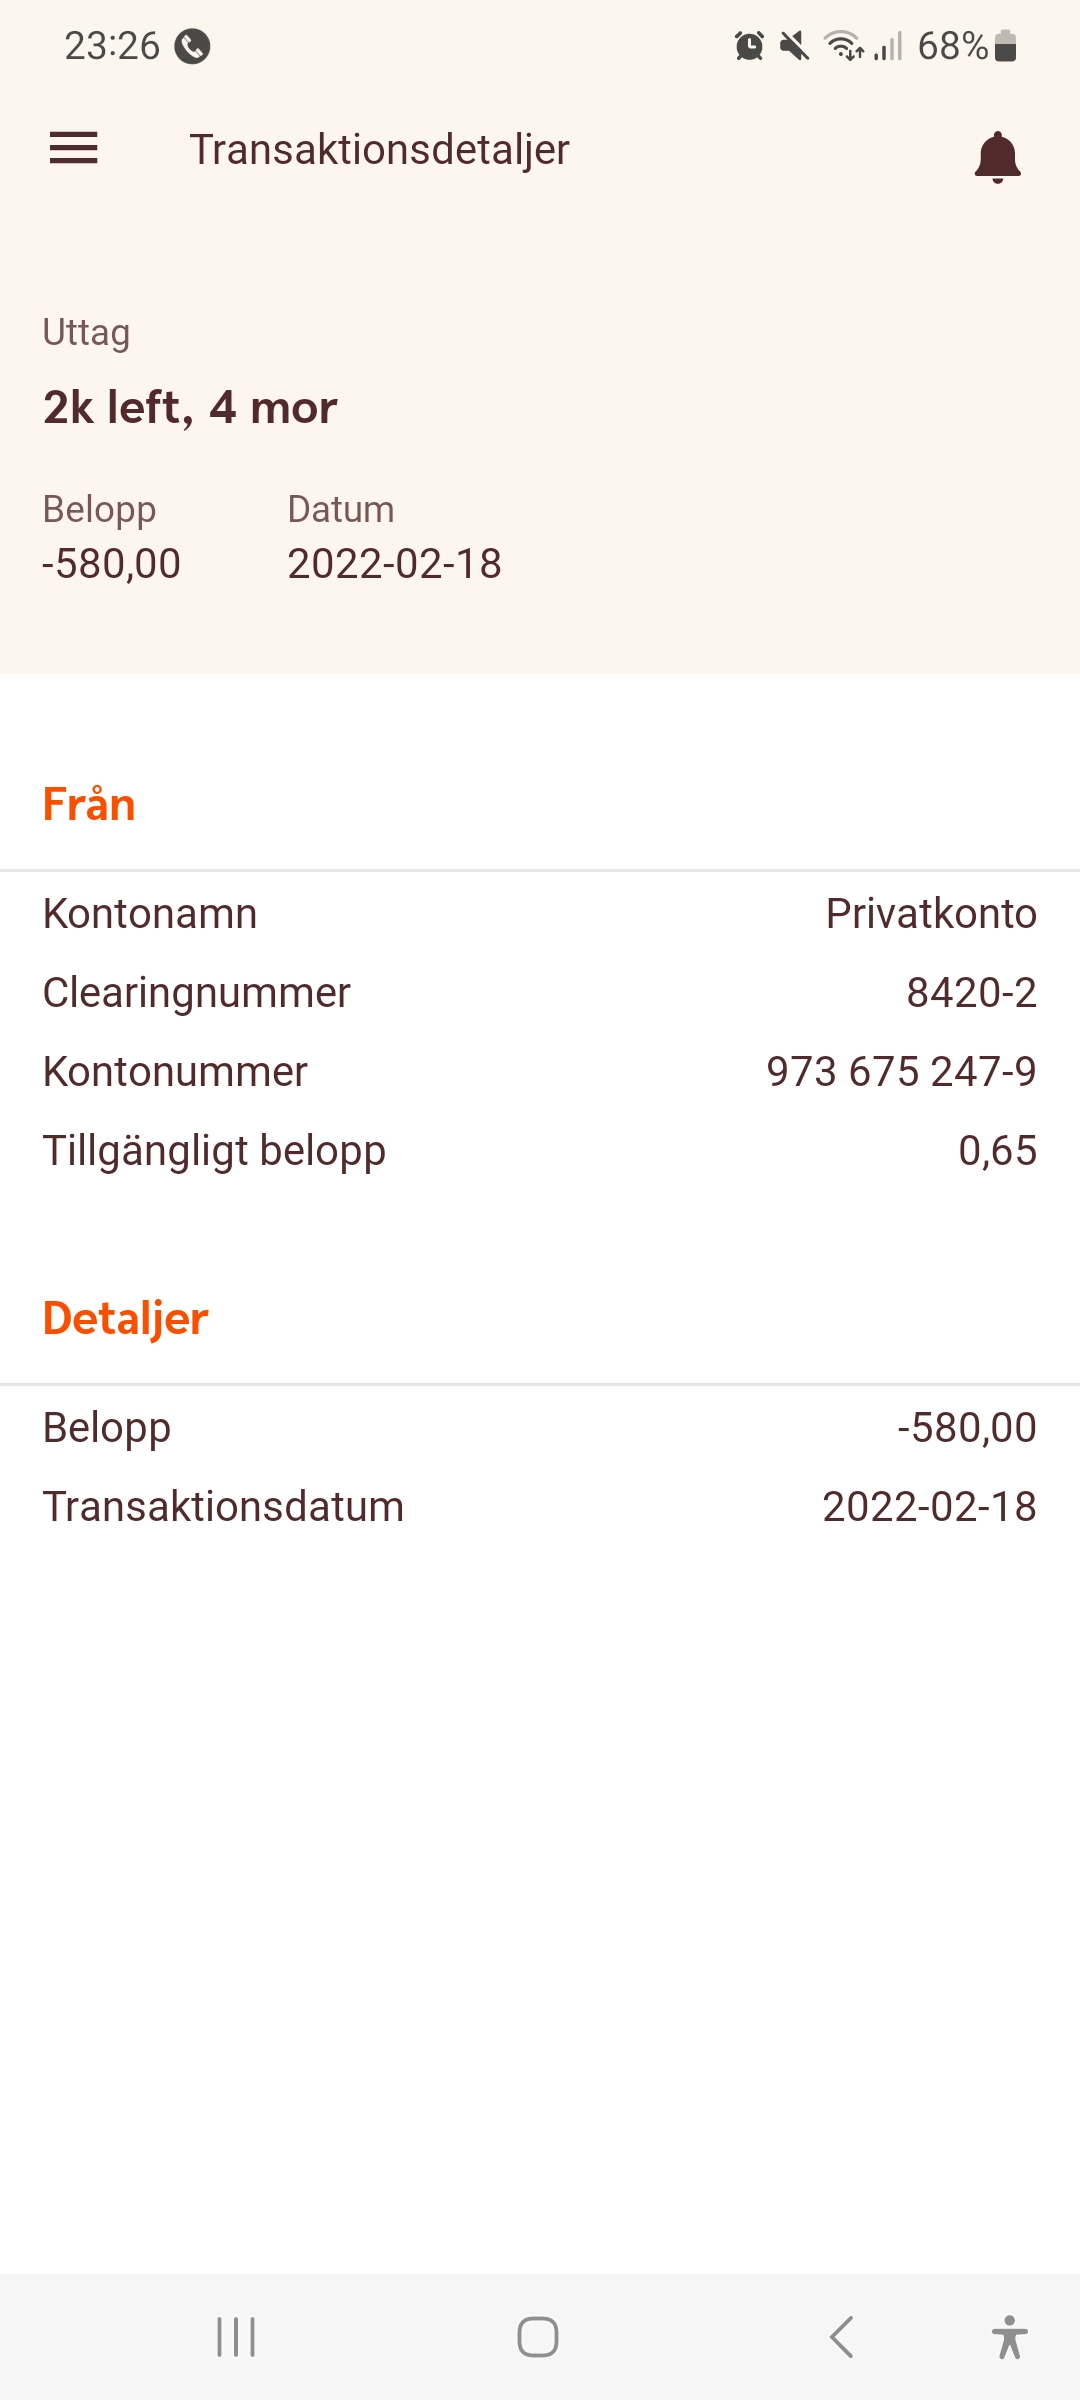Tap the phone call status icon

pyautogui.click(x=192, y=46)
